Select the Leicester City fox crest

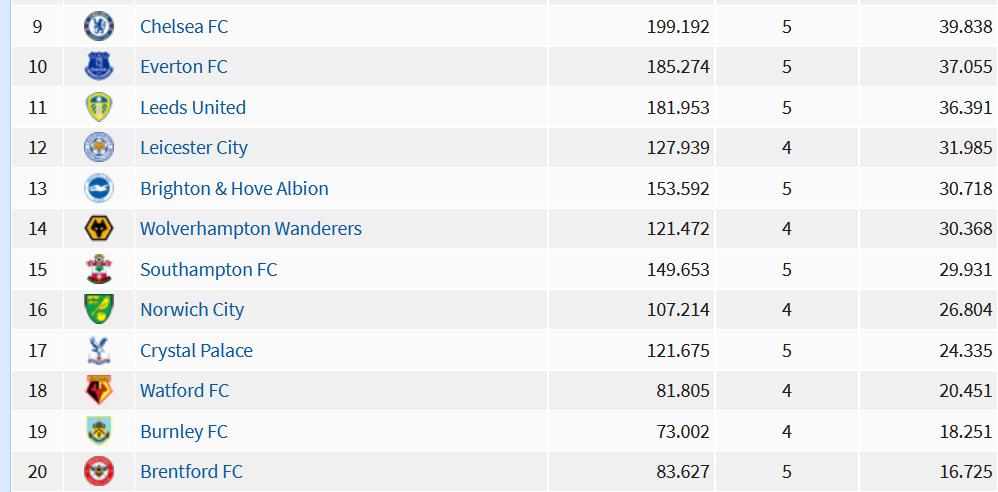tap(99, 148)
